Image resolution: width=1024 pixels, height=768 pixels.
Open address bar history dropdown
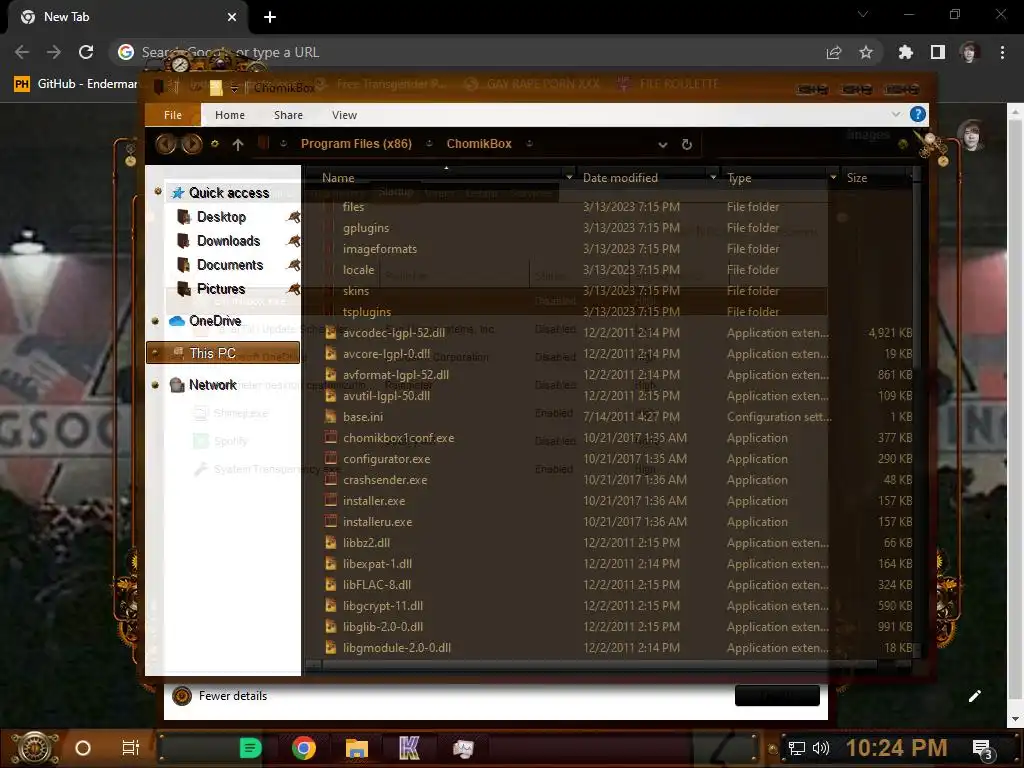(662, 144)
